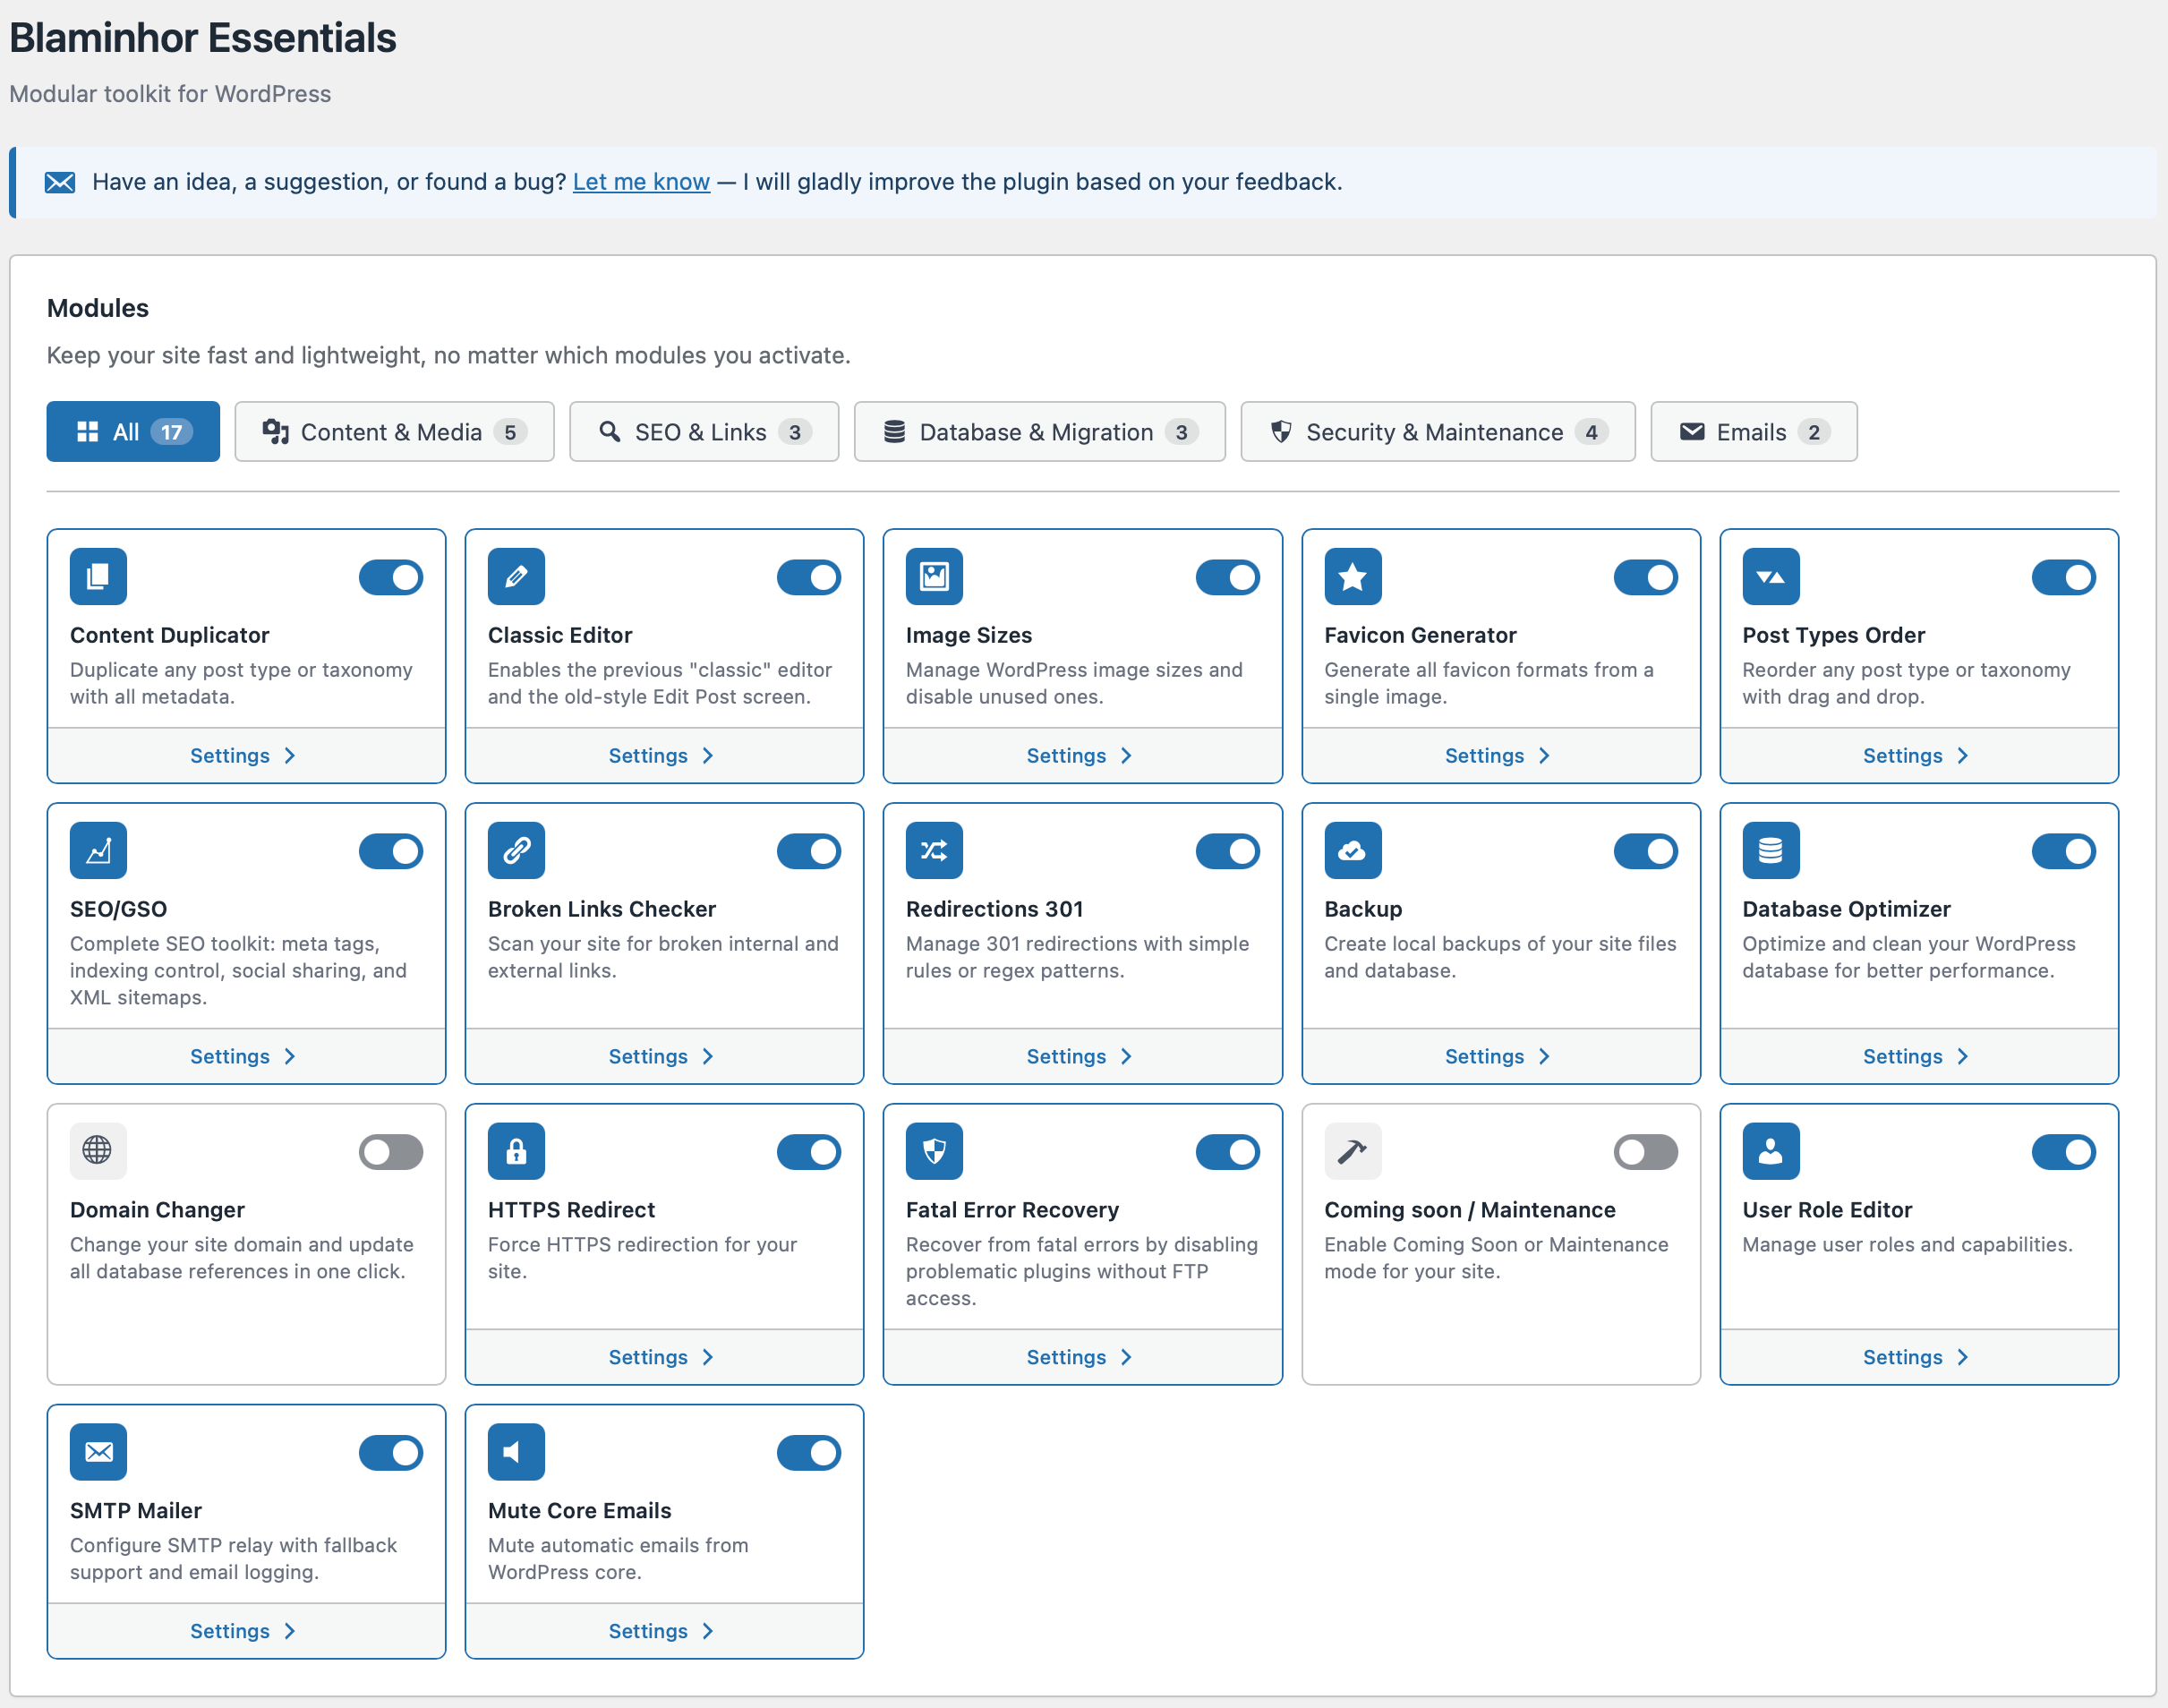Click the HTTPS Redirect lock icon
Screen dimensions: 2168x1708
click(516, 1151)
